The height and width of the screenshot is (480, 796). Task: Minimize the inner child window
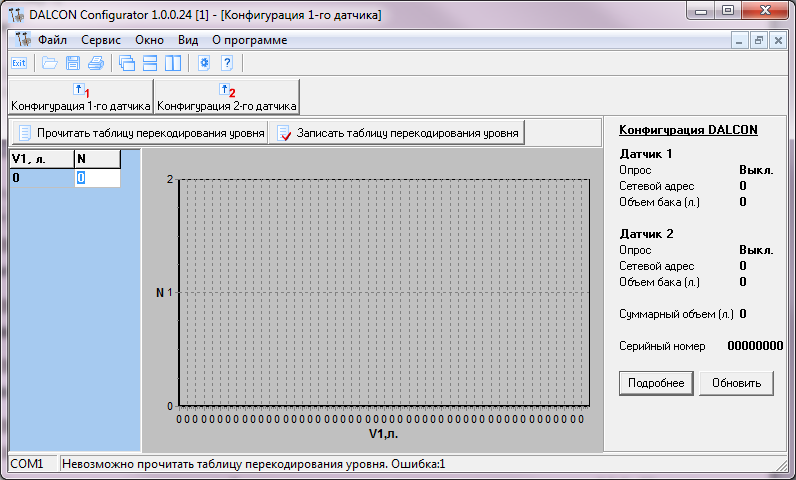tap(739, 40)
